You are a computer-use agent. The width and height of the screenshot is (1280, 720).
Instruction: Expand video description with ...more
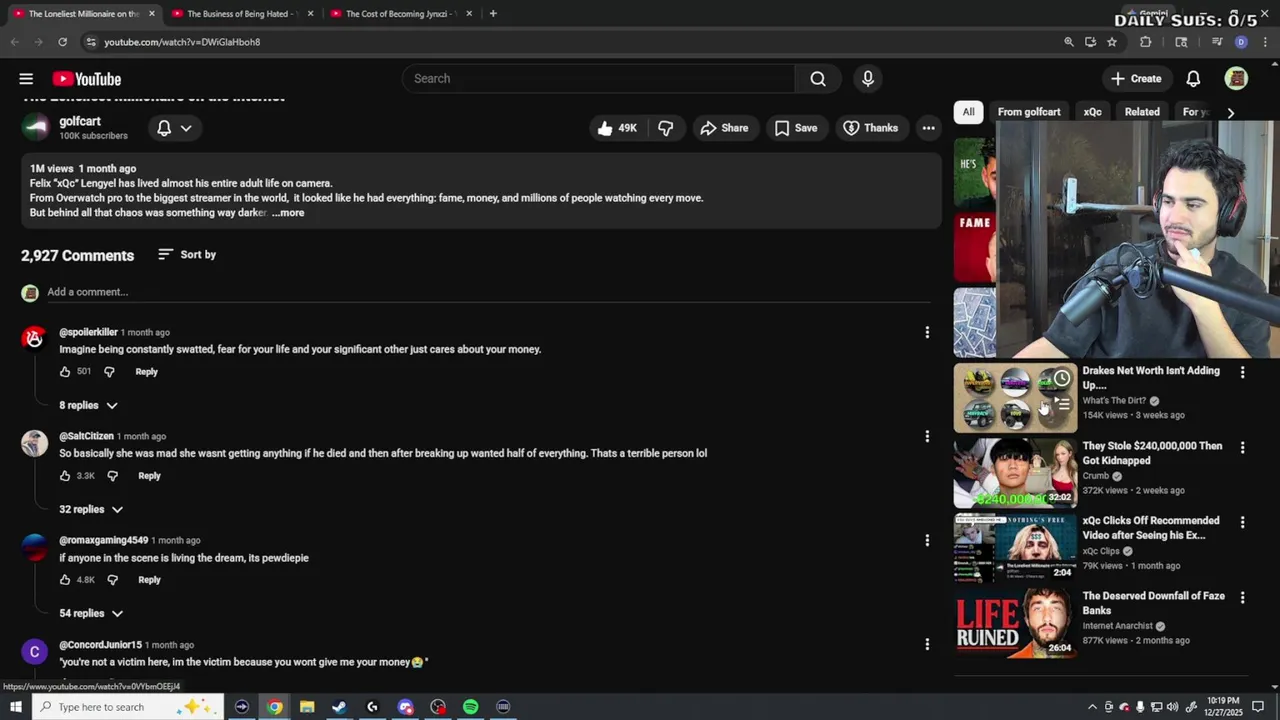pos(288,213)
